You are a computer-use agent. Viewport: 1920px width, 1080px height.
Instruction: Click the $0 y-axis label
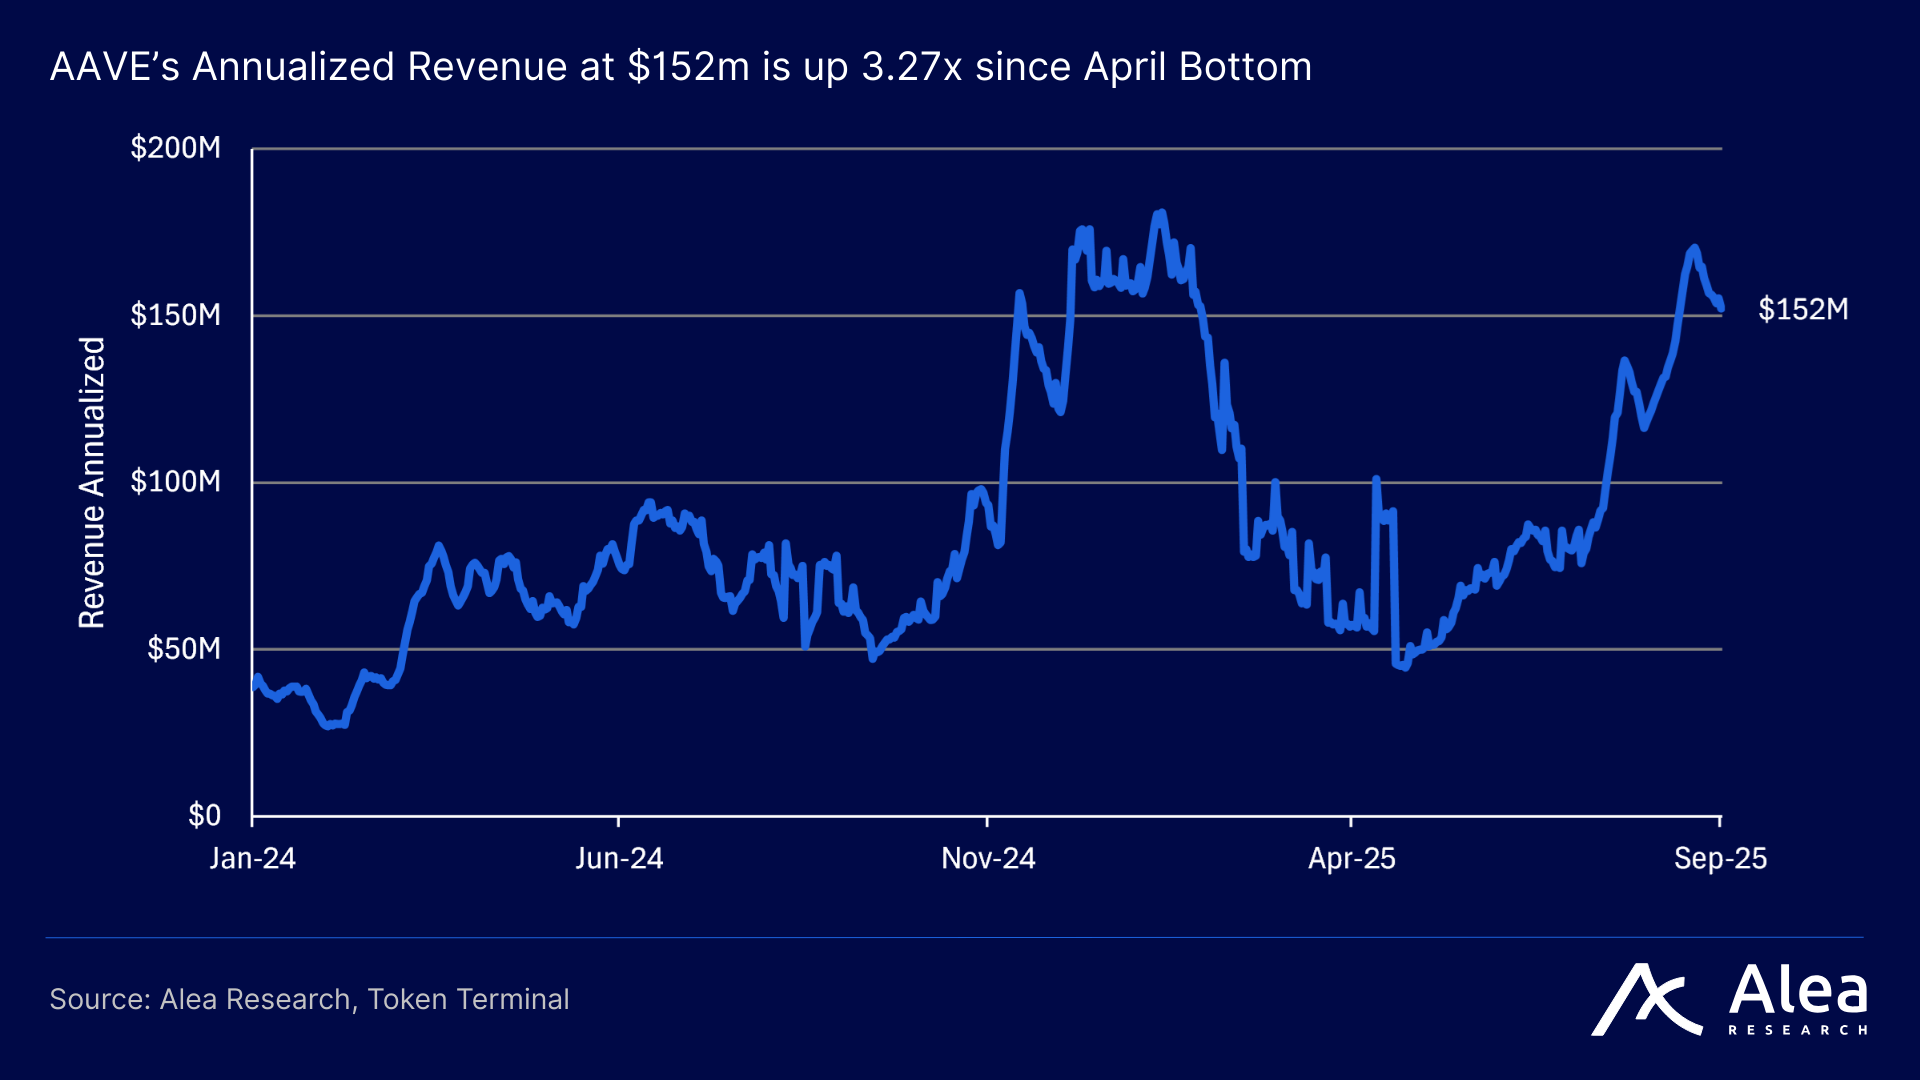tap(205, 815)
